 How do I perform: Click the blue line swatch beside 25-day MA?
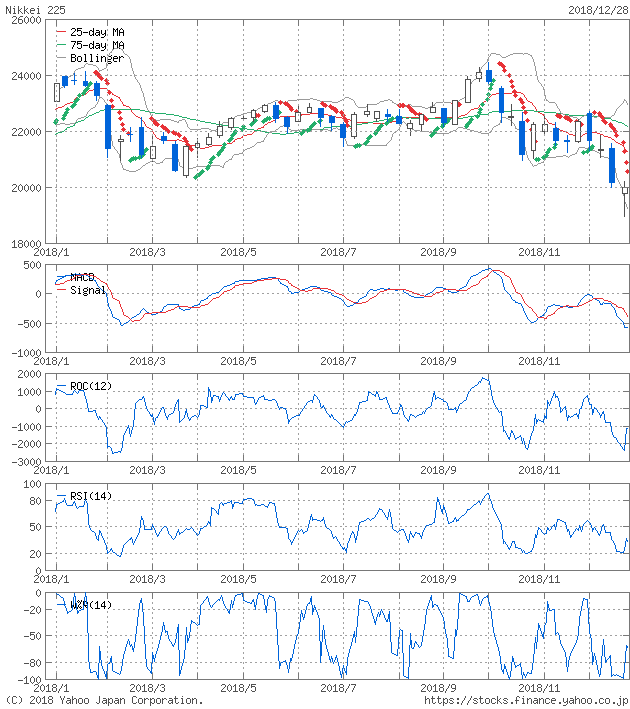[x=62, y=32]
